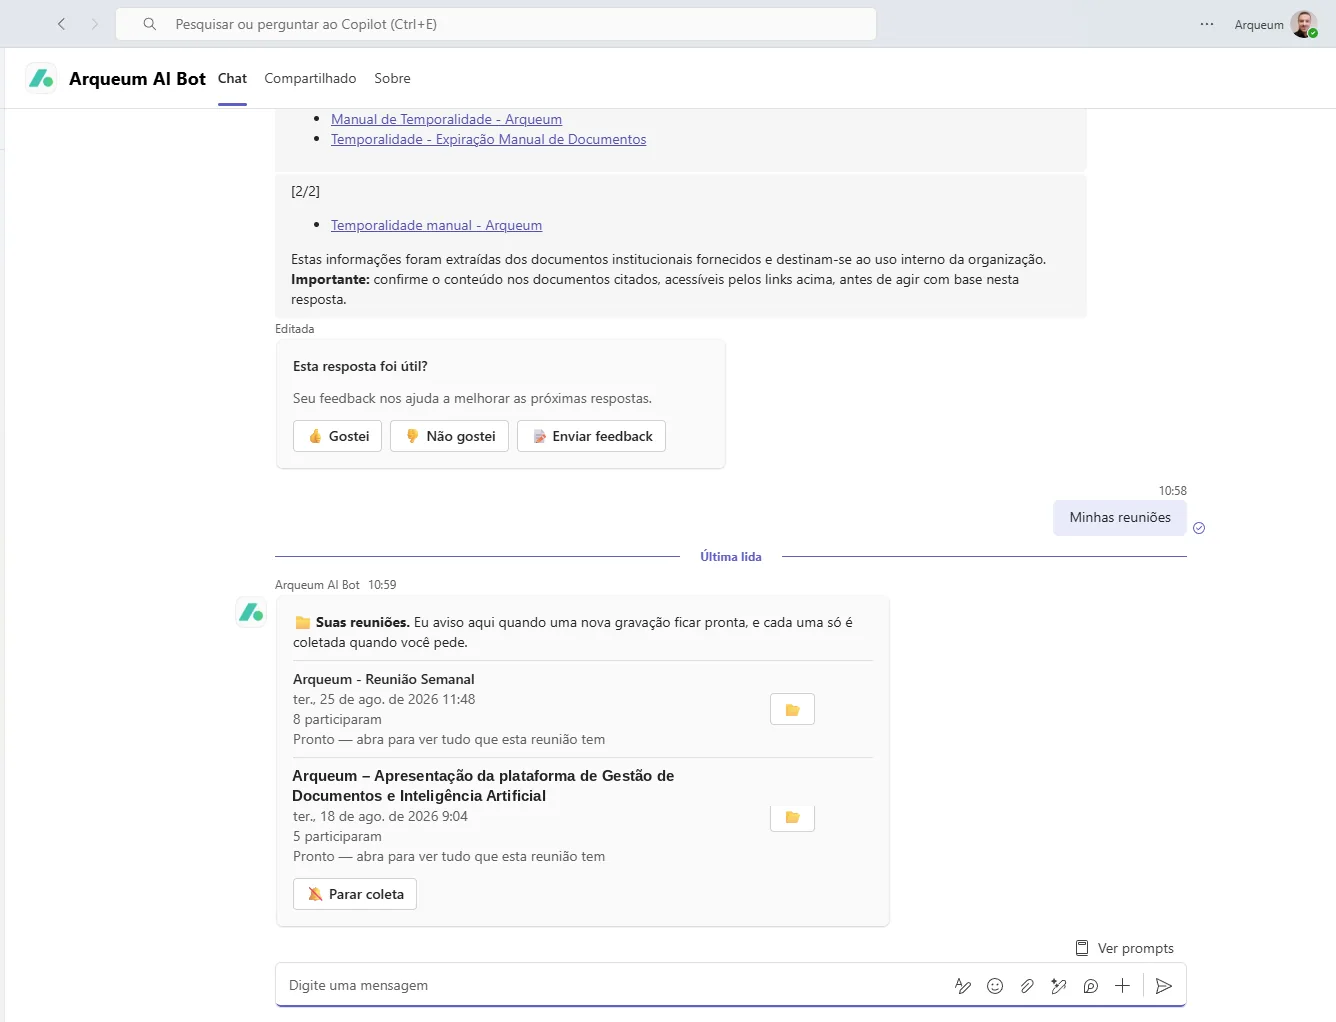The height and width of the screenshot is (1022, 1336).
Task: Click the Arqueum user name at top right
Action: 1259,25
